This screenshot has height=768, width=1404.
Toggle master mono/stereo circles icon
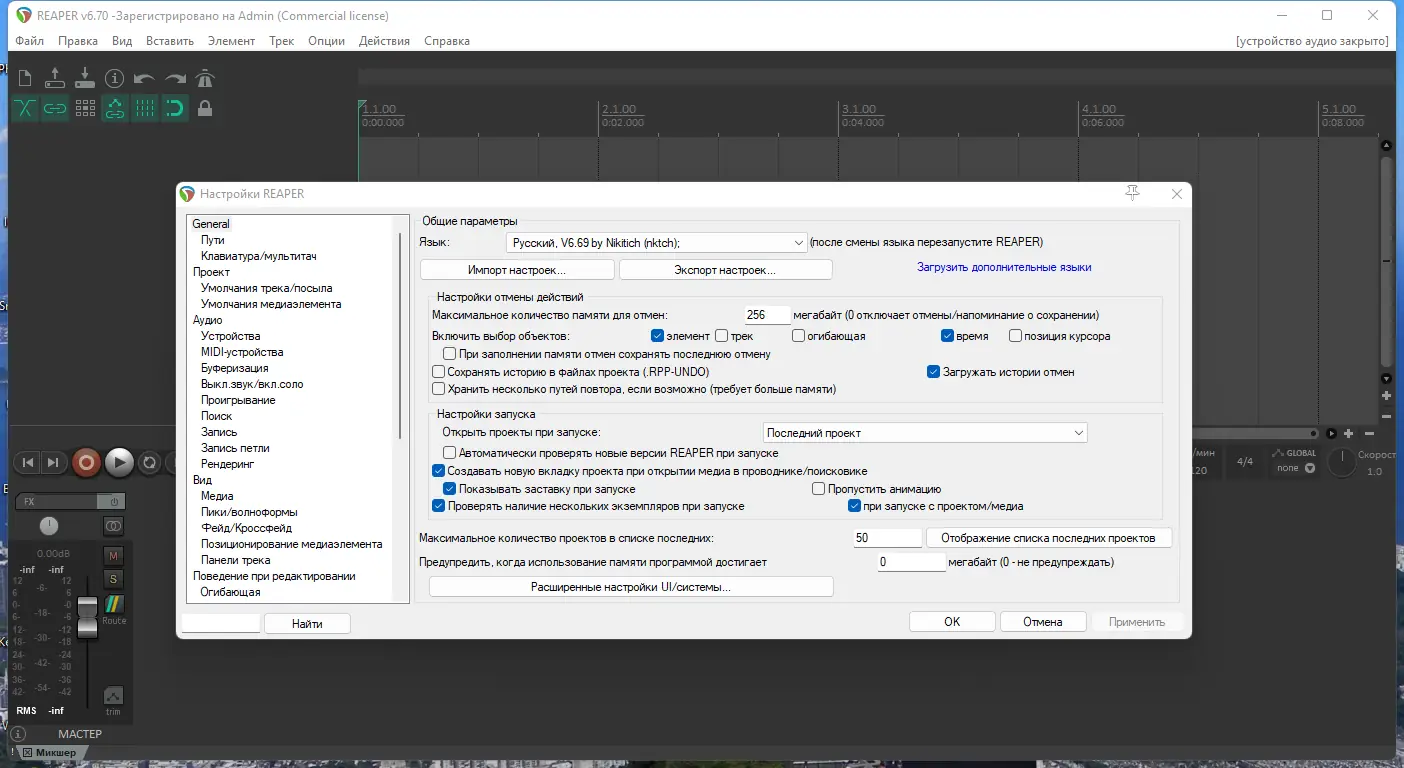[114, 526]
